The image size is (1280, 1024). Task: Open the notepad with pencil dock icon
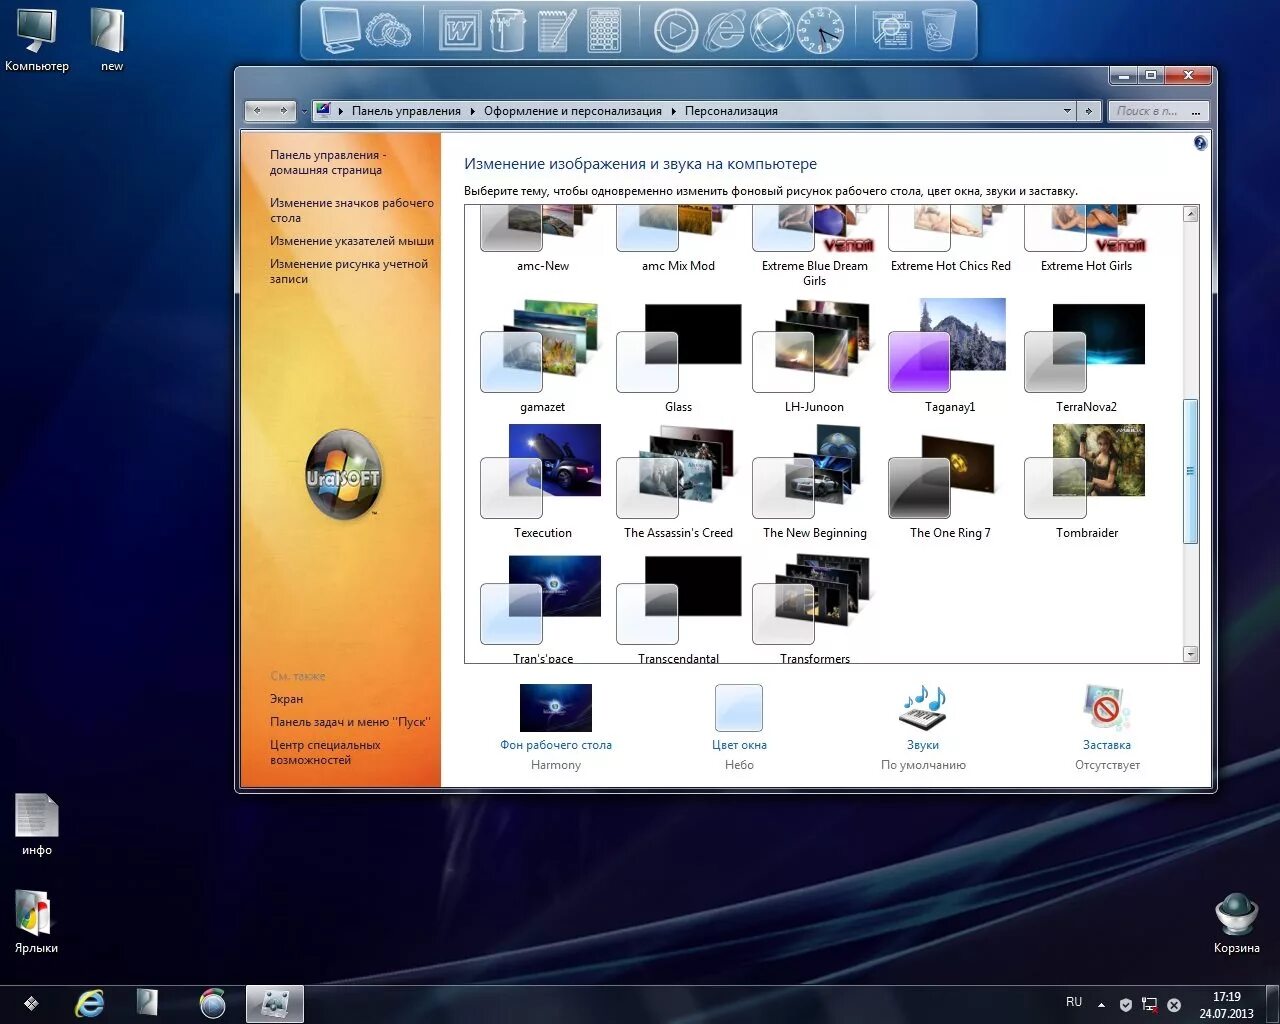(x=557, y=31)
